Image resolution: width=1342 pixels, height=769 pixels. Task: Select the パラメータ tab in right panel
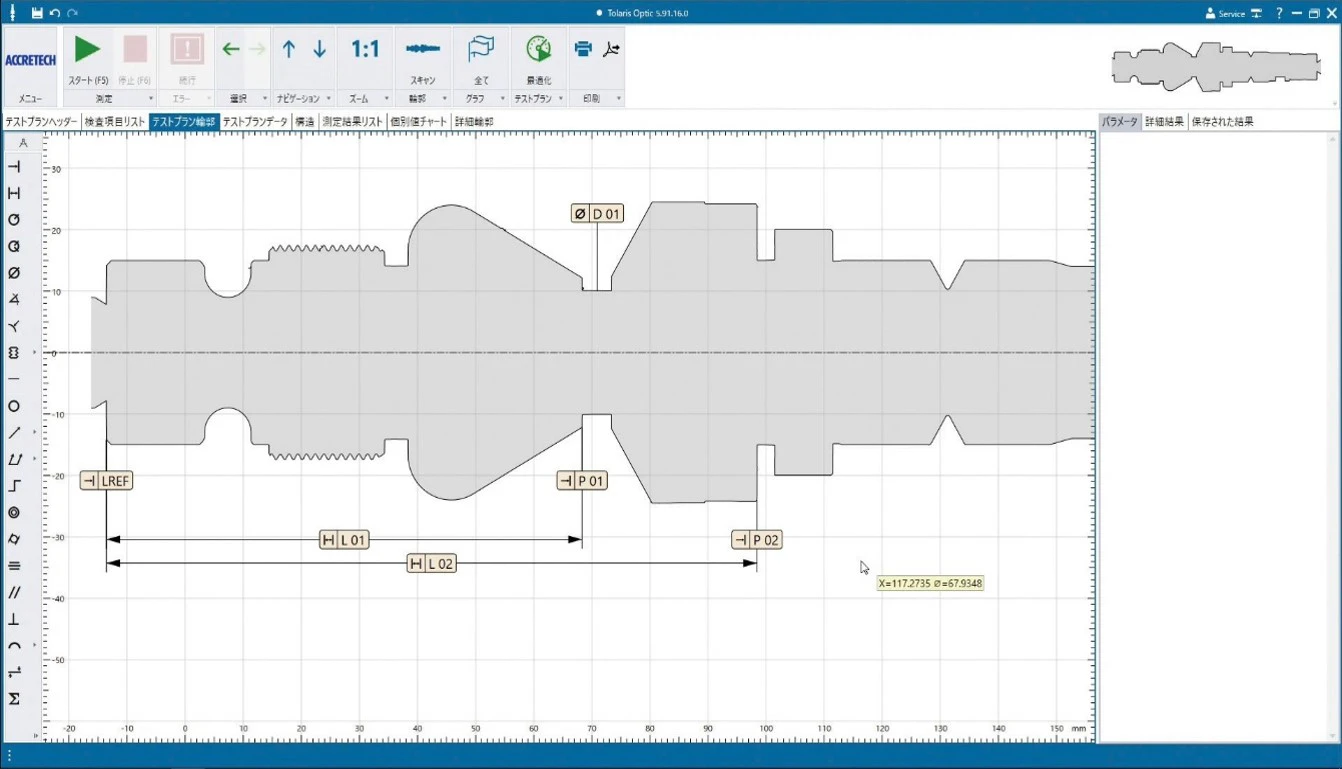pos(1119,121)
